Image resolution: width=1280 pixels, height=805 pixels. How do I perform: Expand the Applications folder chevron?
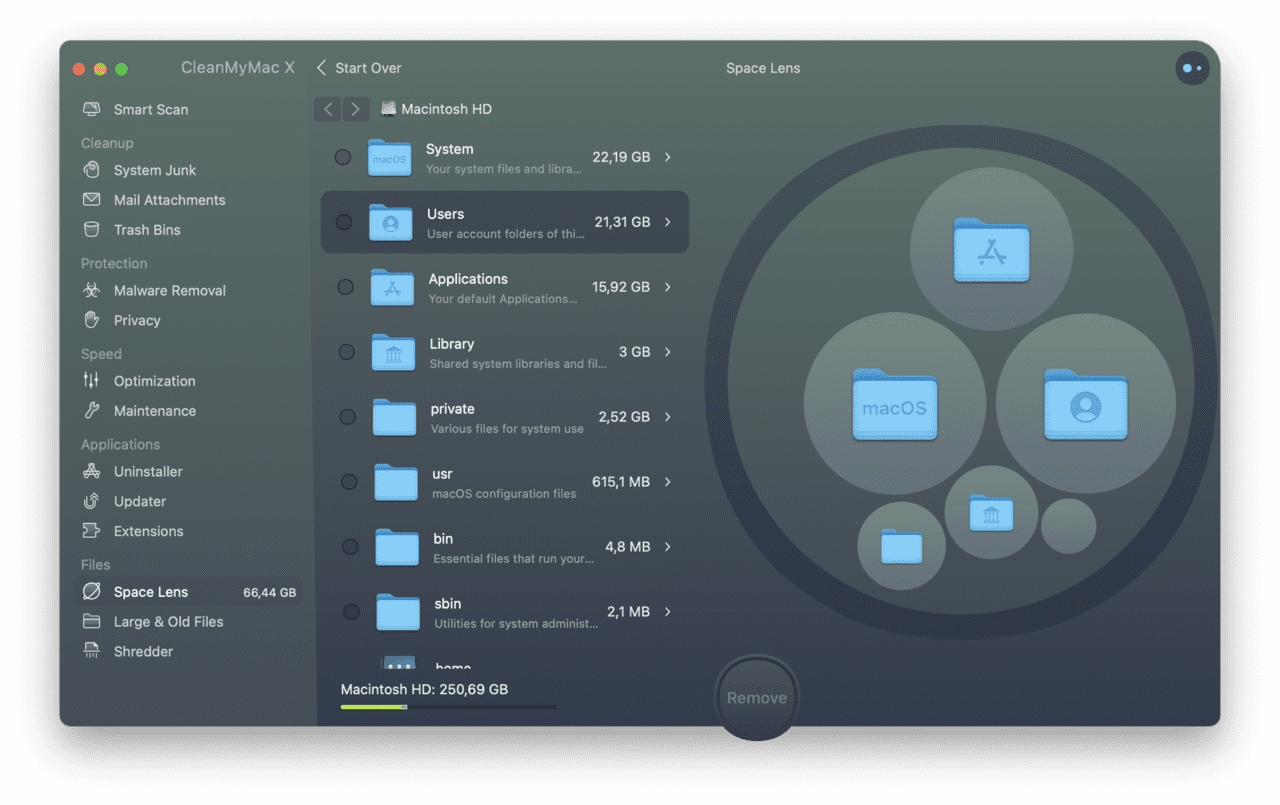668,287
